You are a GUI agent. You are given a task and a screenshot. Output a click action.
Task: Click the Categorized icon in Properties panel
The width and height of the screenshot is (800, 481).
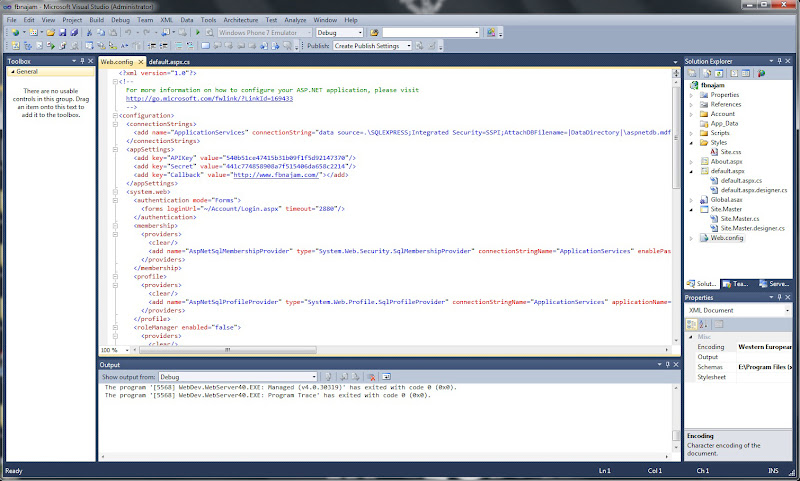click(692, 324)
